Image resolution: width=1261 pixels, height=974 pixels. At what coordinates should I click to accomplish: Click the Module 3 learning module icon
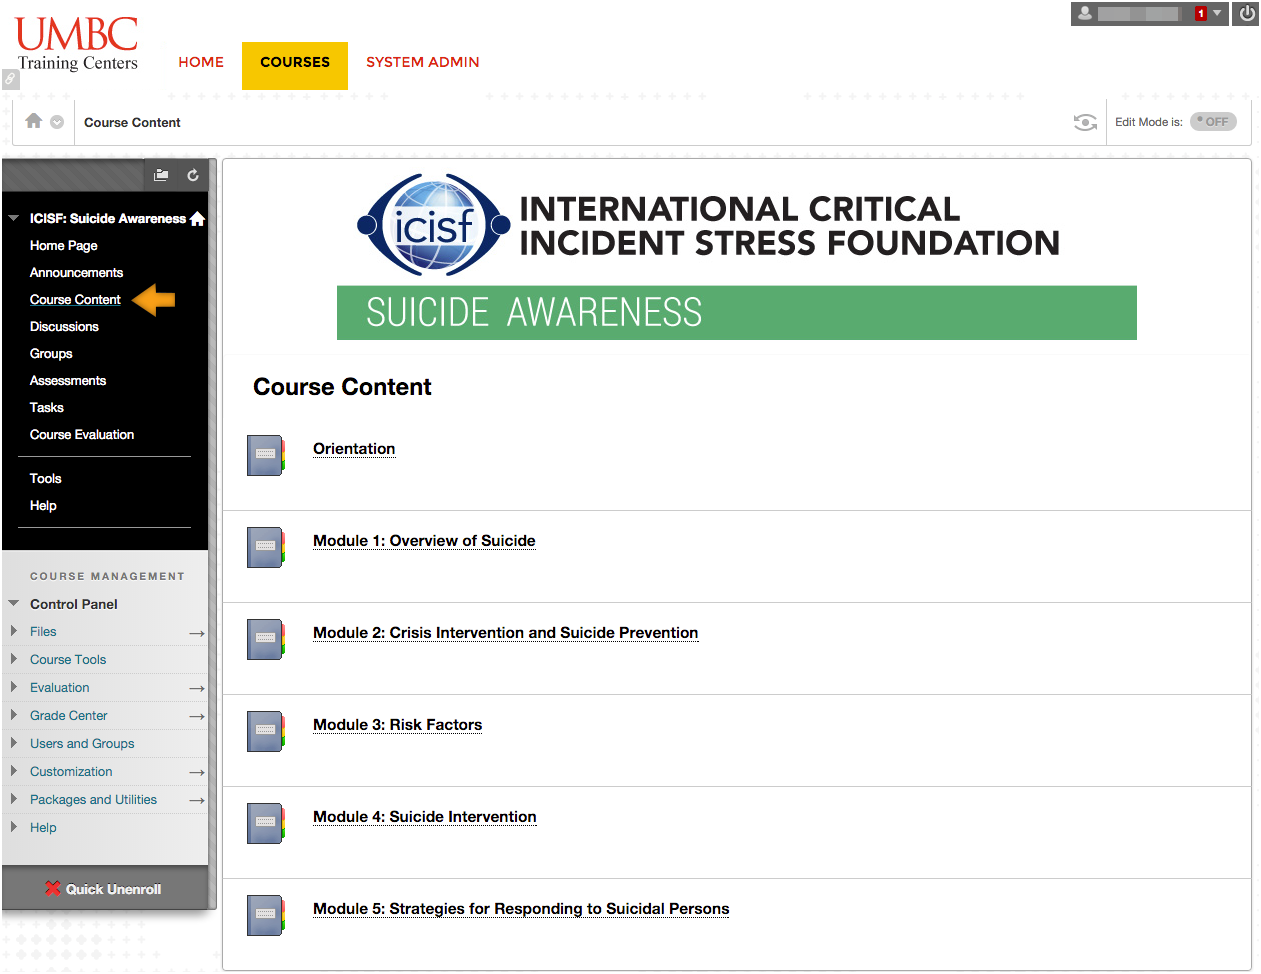point(266,731)
